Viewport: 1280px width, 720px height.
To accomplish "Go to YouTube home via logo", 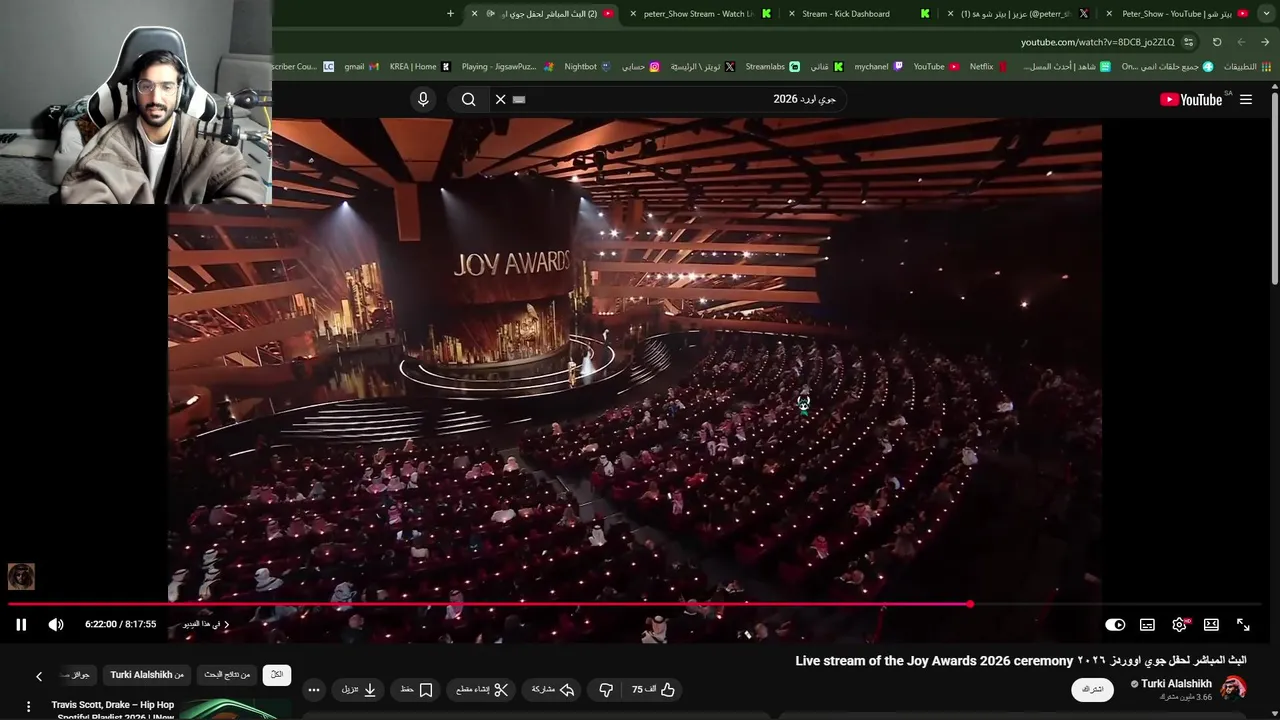I will click(1191, 99).
